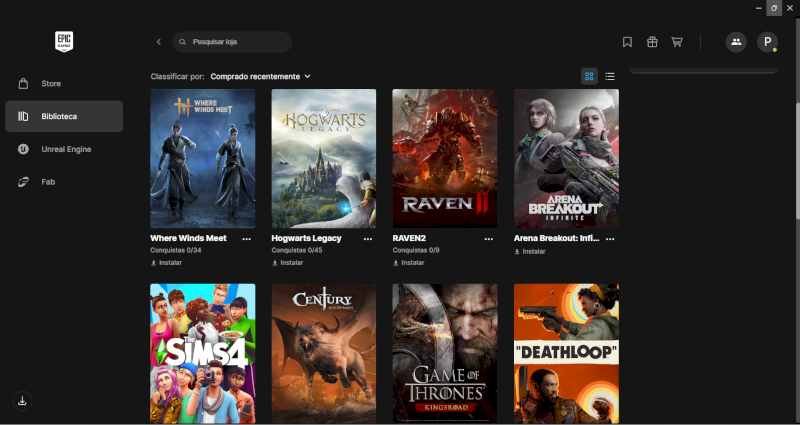Screen dimensions: 800x425
Task: Minimize the Epic Games window
Action: 759,8
